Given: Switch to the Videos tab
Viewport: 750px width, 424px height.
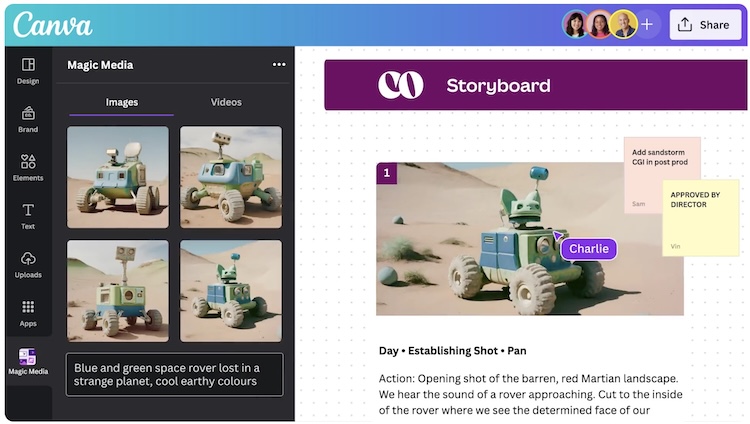Looking at the screenshot, I should coord(226,102).
